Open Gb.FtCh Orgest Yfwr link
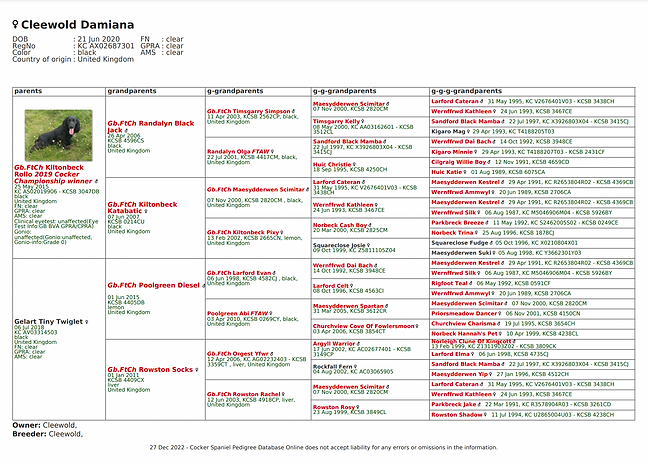 (238, 354)
